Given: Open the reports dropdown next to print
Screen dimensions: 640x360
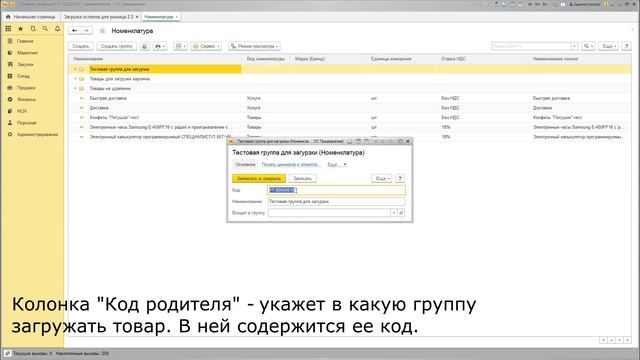Looking at the screenshot, I should pos(180,46).
